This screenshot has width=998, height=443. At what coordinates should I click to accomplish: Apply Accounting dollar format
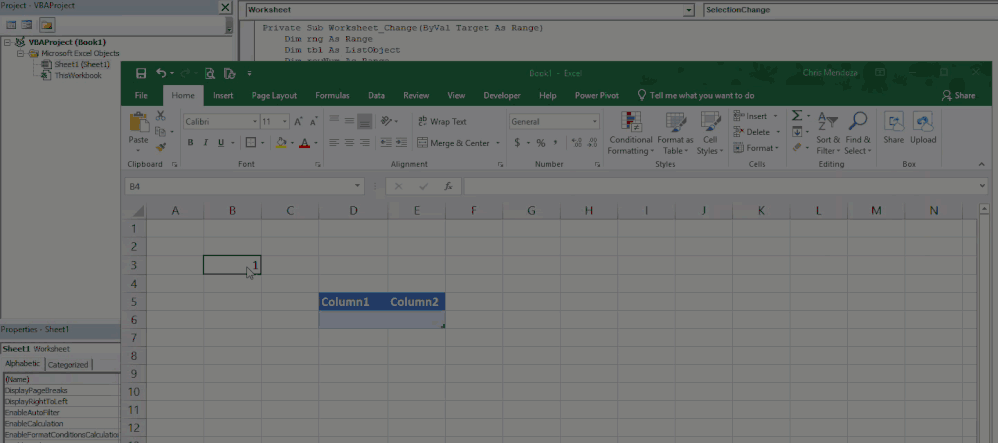coord(517,143)
